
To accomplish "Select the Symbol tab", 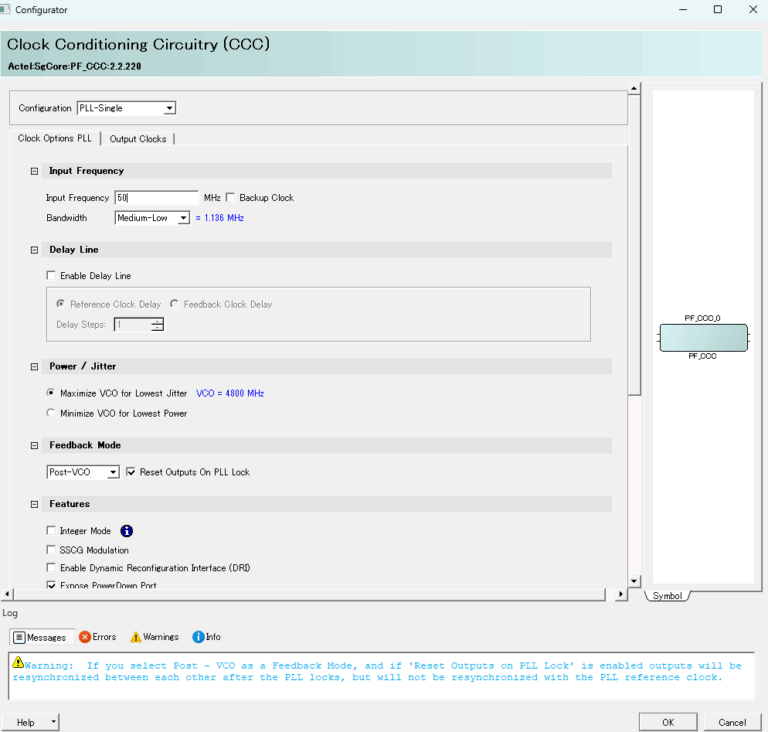I will tap(667, 596).
